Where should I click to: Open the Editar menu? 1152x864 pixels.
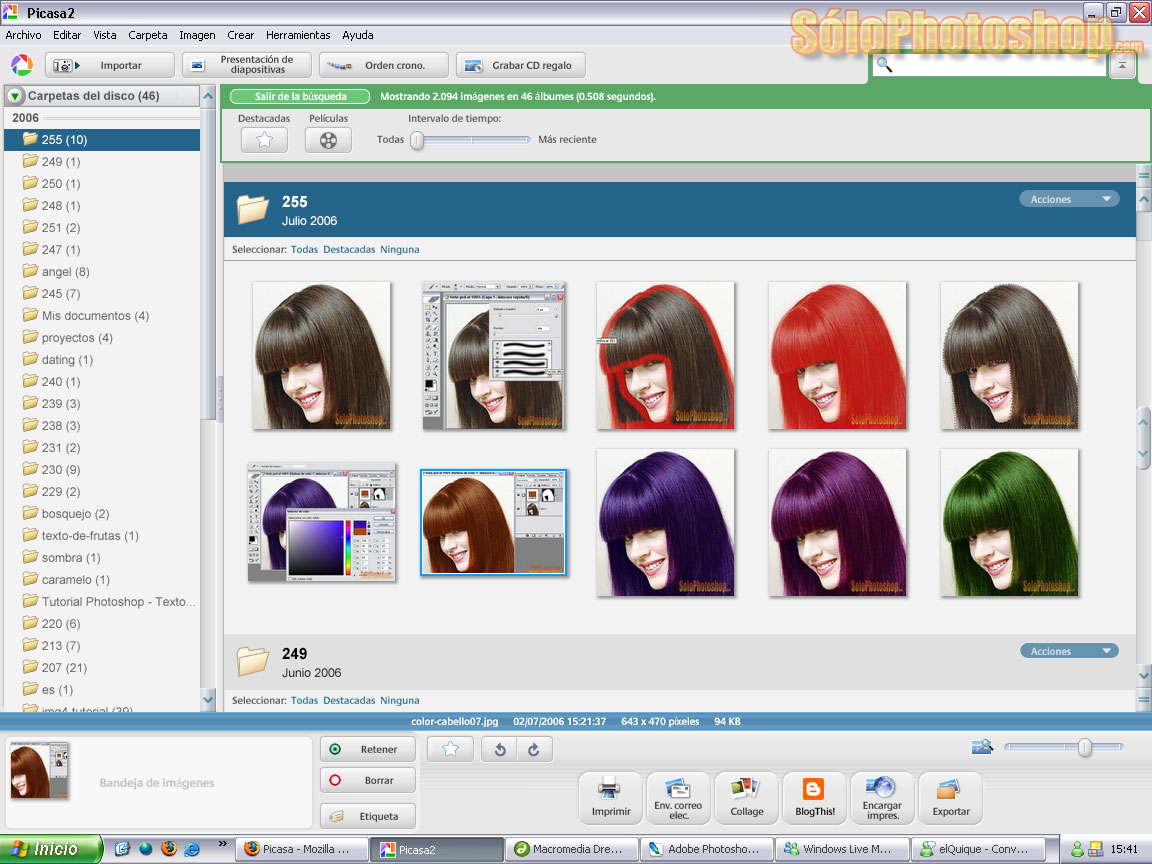pos(67,35)
